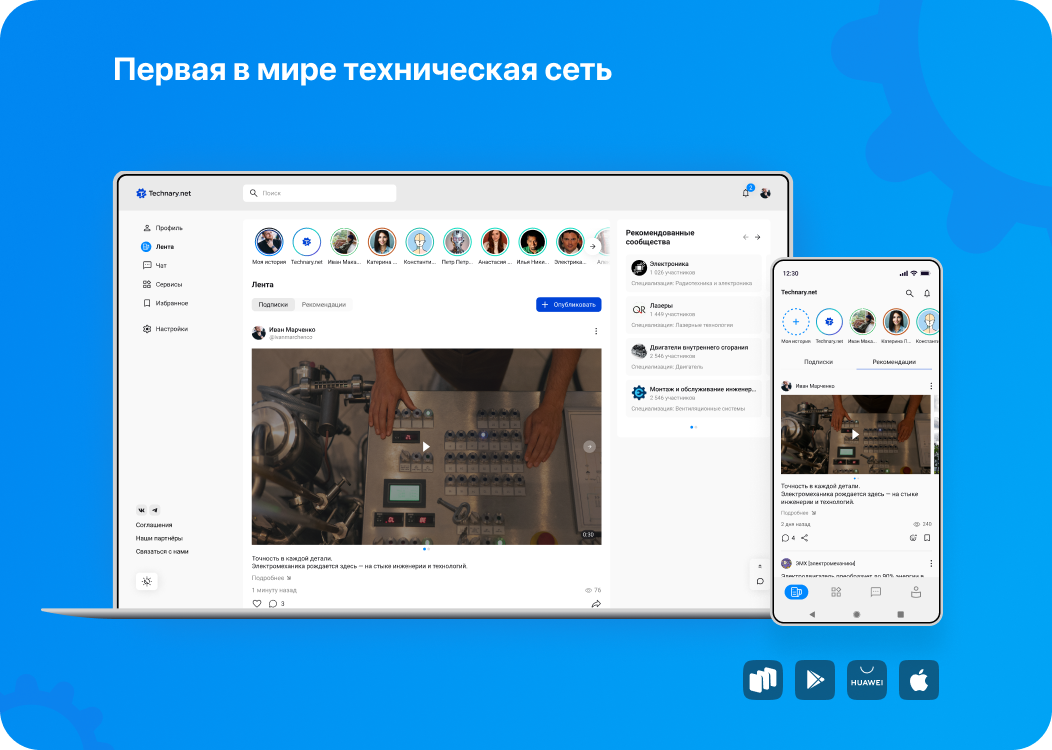Open comments on phone post
Image resolution: width=1052 pixels, height=750 pixels.
[788, 538]
